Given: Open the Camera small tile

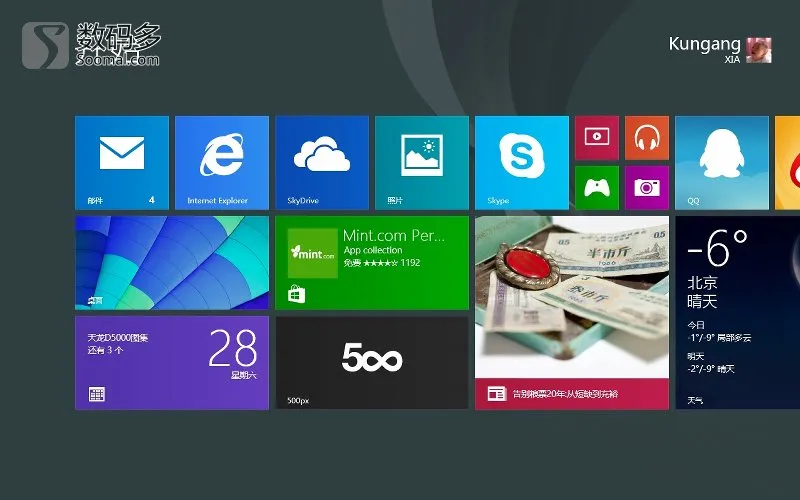Looking at the screenshot, I should pyautogui.click(x=646, y=188).
